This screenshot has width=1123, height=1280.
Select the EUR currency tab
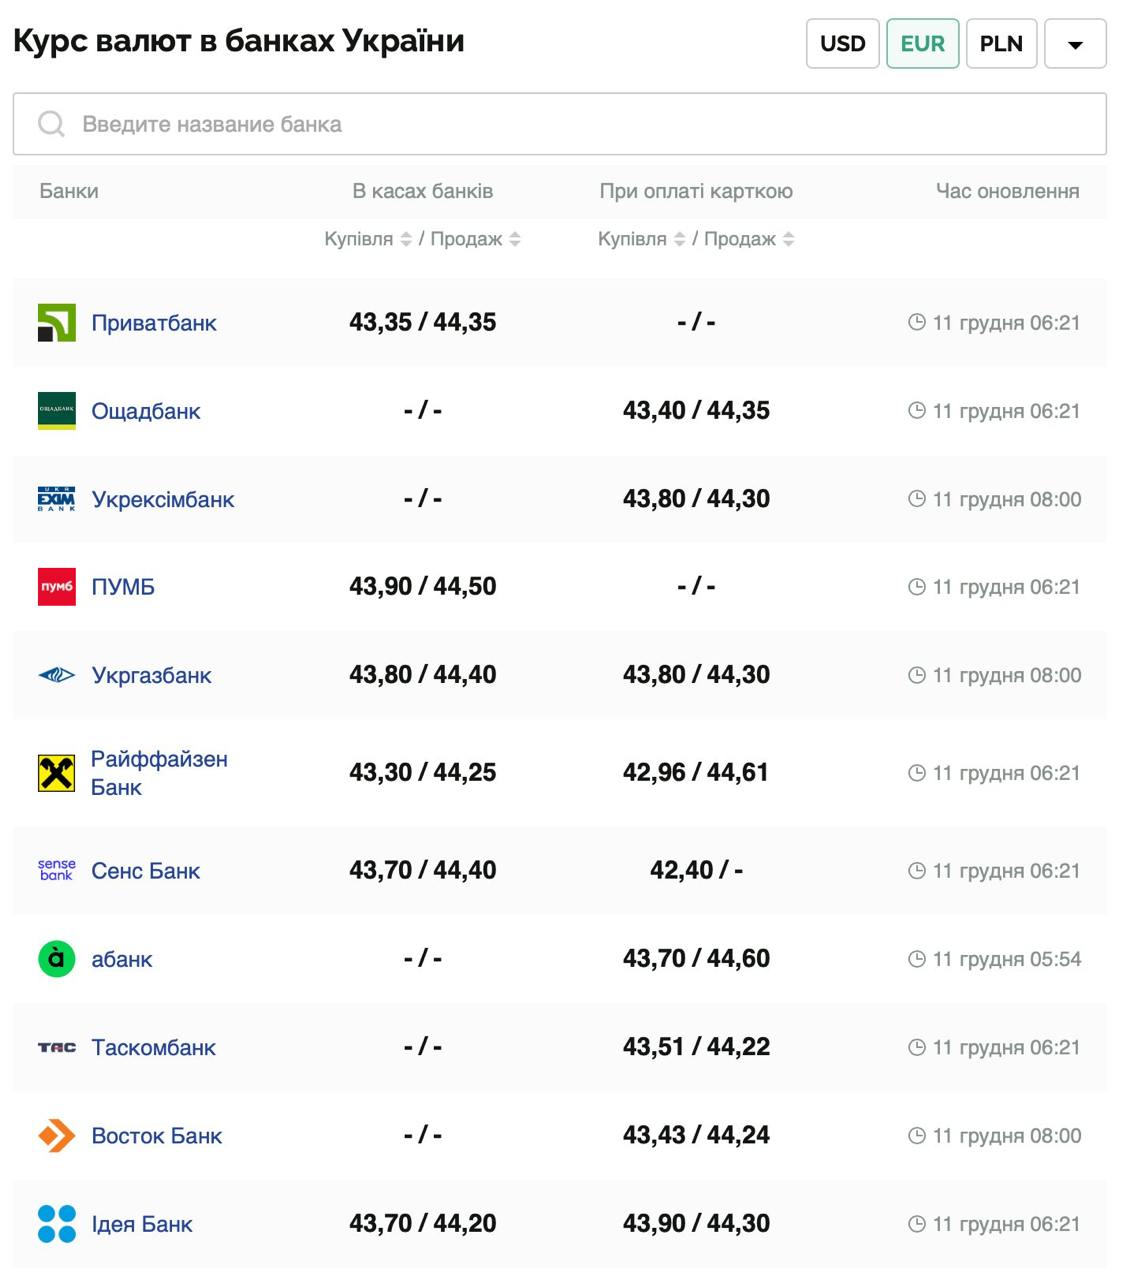point(922,44)
